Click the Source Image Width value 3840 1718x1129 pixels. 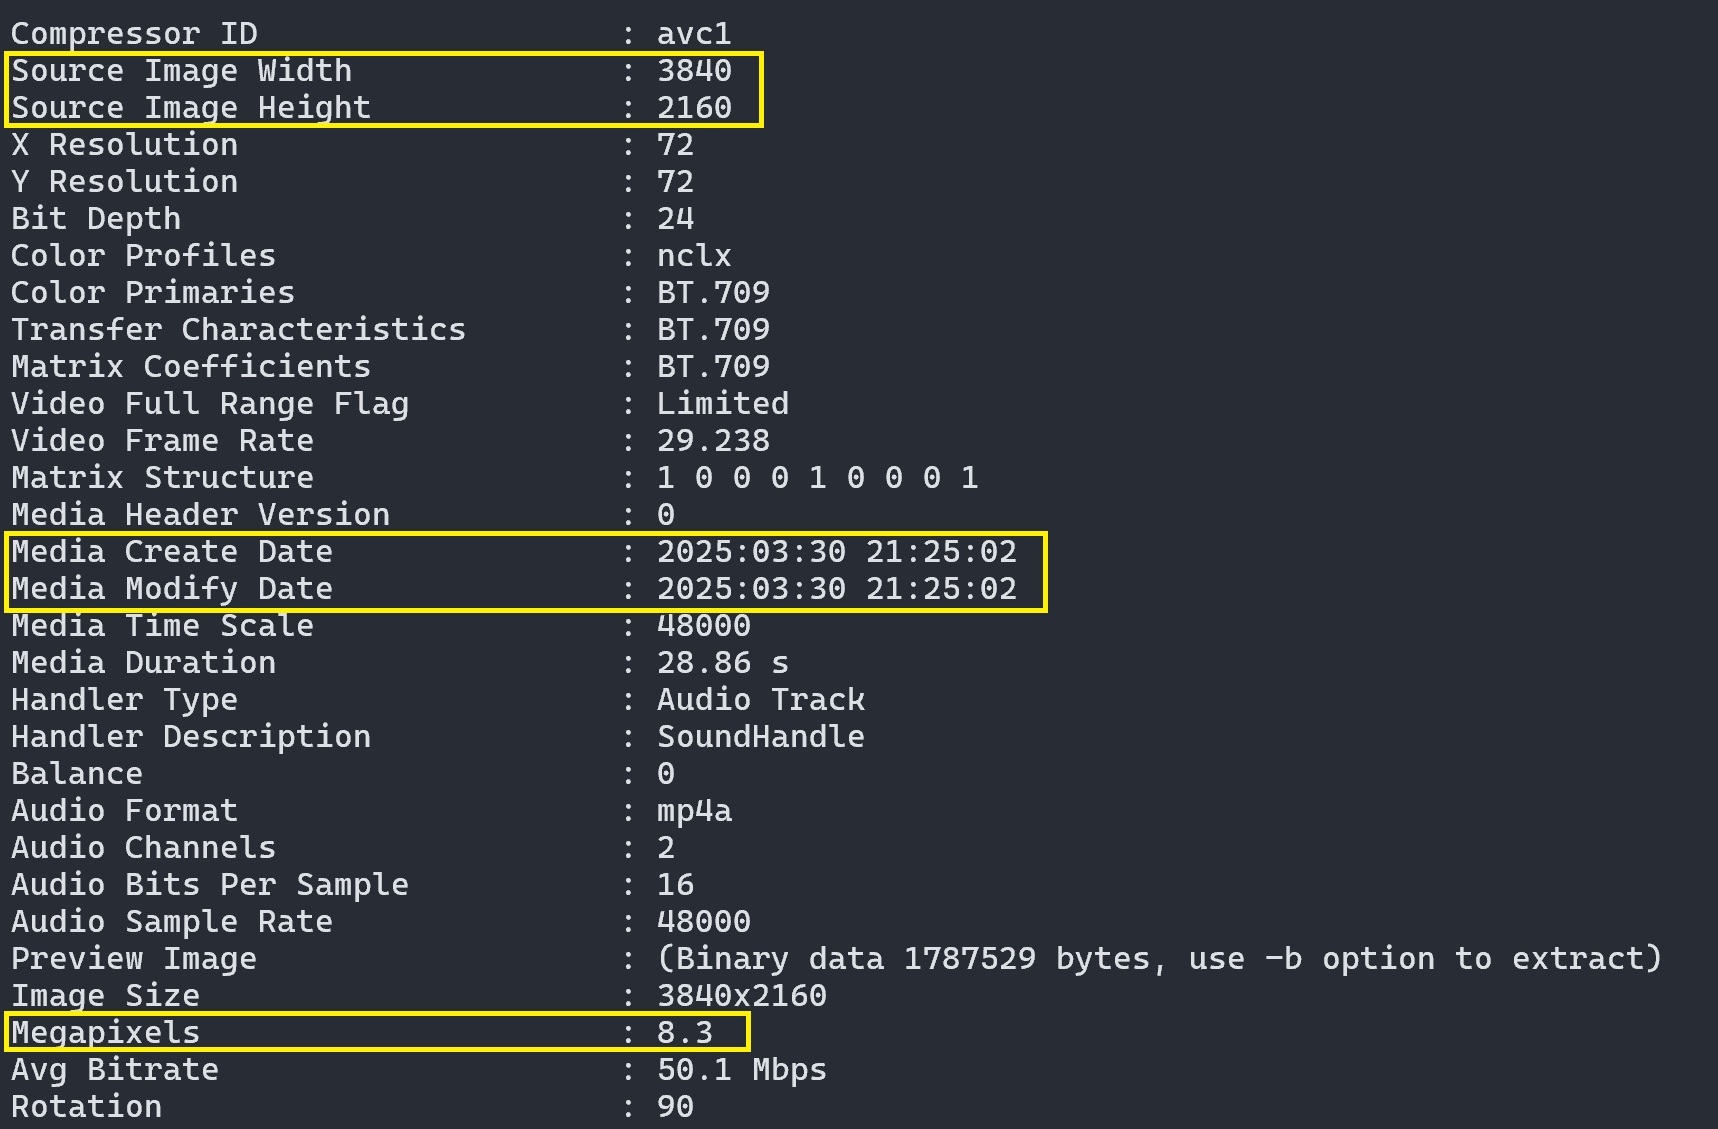coord(694,71)
